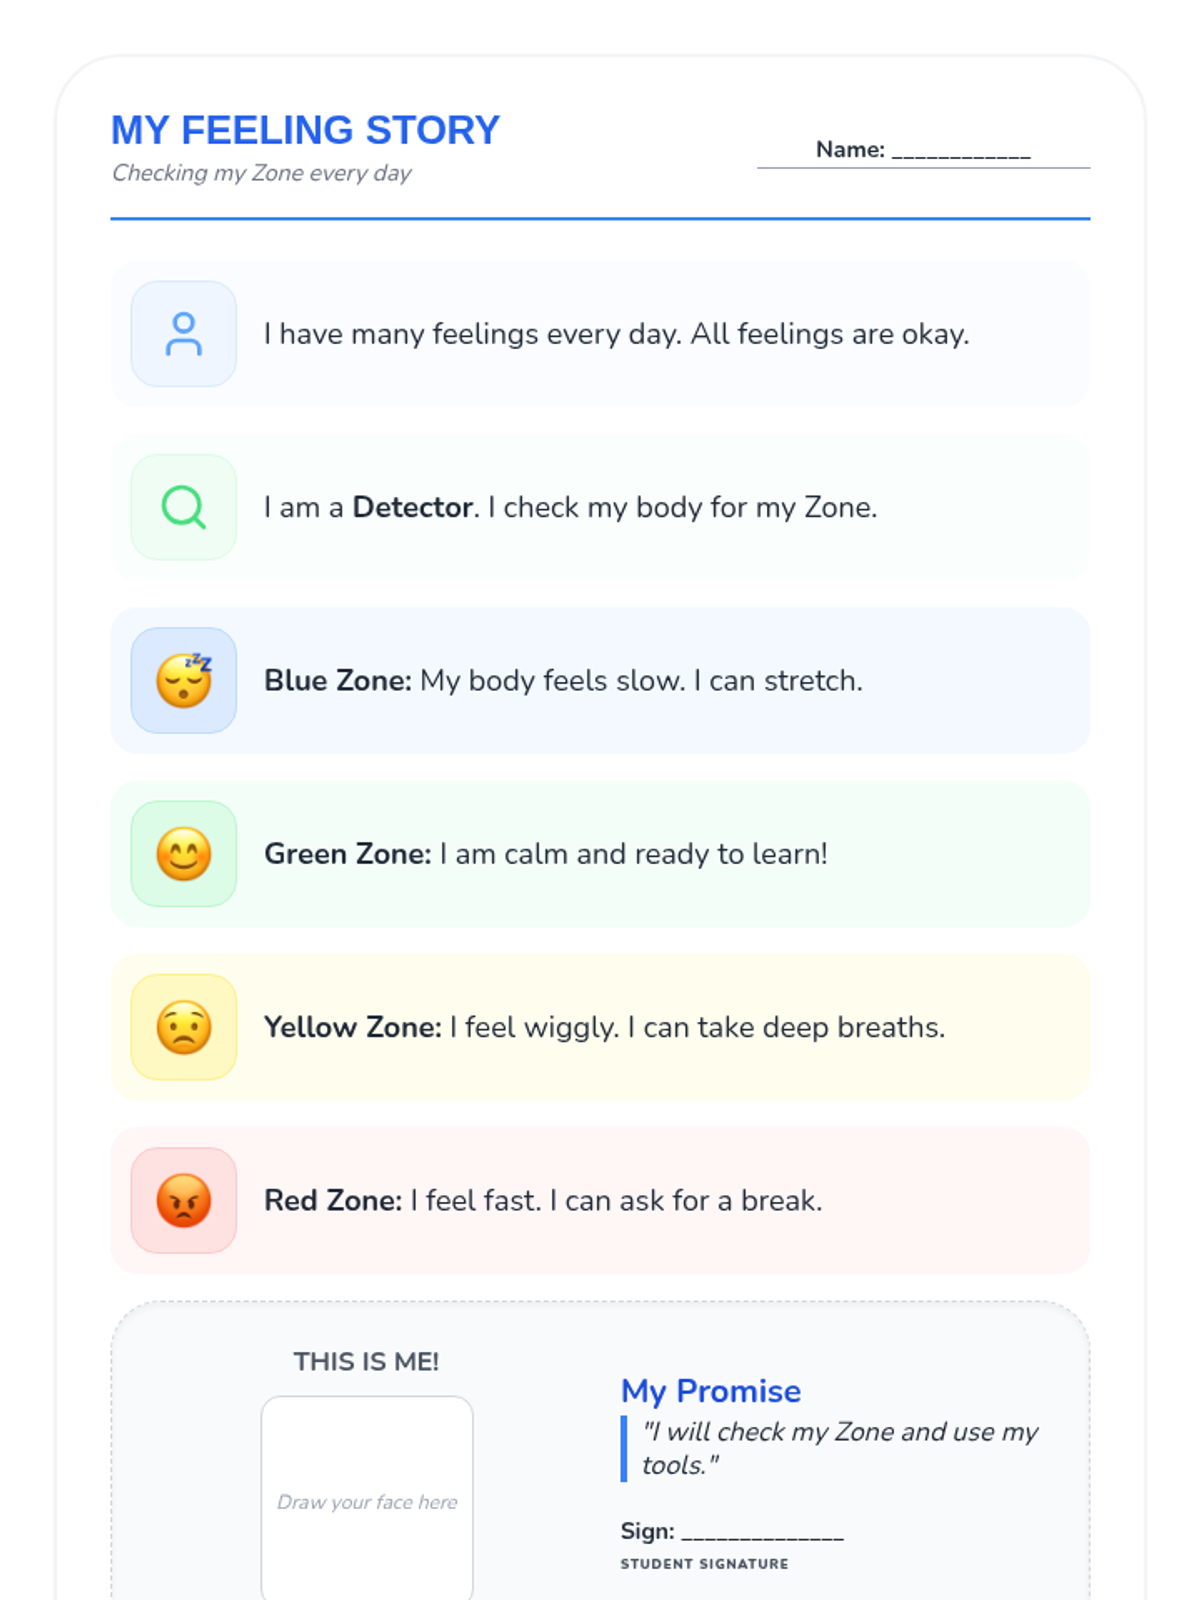Click the green magnifying glass icon
Image resolution: width=1200 pixels, height=1600 pixels.
[183, 507]
